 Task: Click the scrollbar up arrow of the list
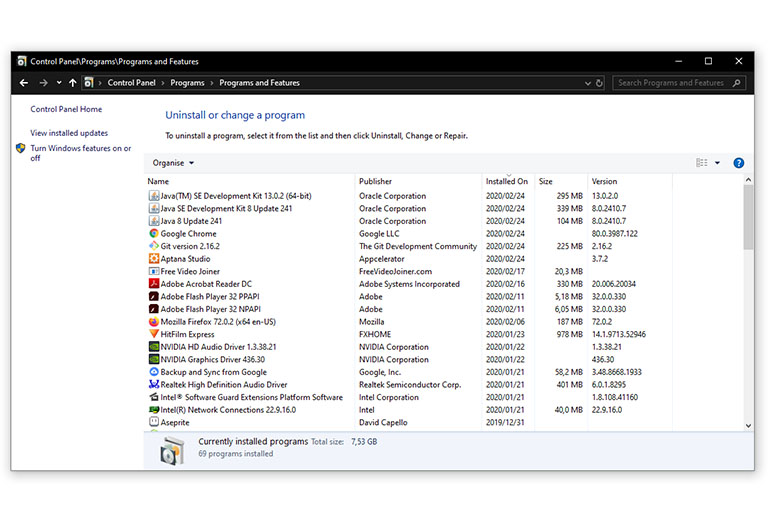pyautogui.click(x=748, y=180)
